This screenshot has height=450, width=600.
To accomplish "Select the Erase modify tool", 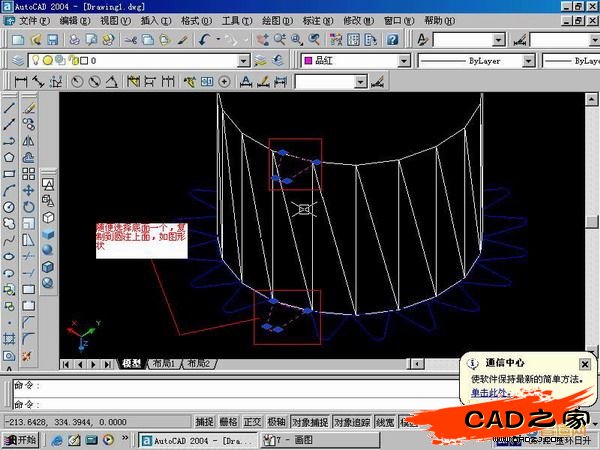I will tap(28, 107).
